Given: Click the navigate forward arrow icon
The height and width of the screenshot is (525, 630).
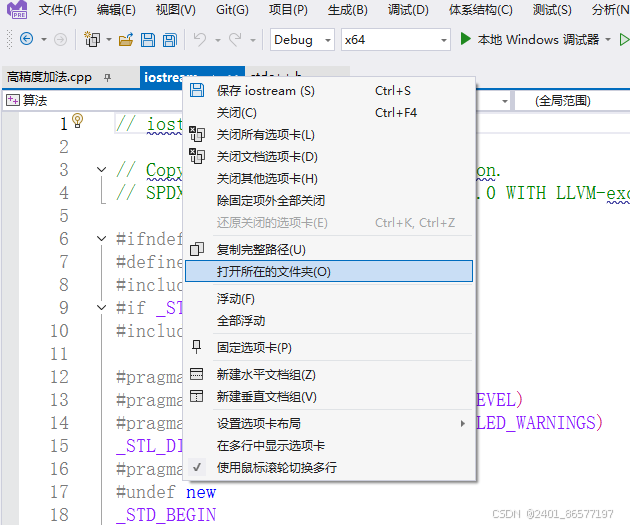Looking at the screenshot, I should tap(60, 39).
